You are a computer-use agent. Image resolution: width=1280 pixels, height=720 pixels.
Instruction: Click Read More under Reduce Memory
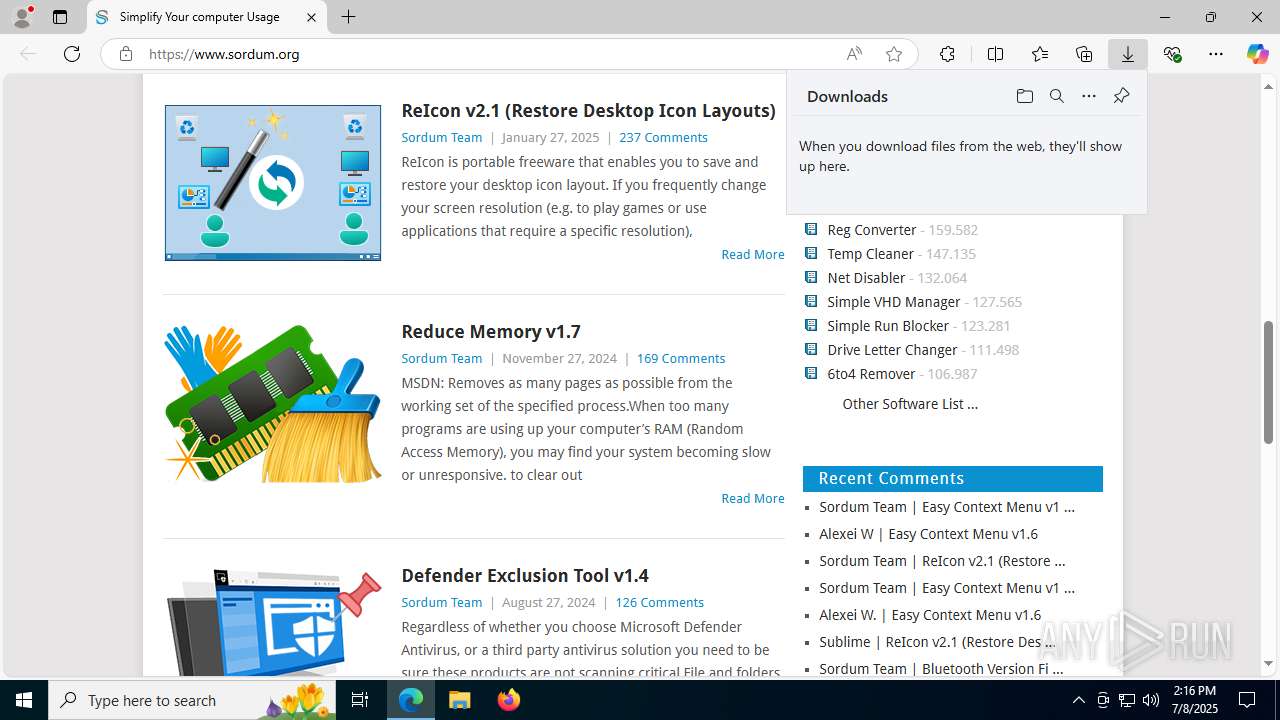pos(753,498)
